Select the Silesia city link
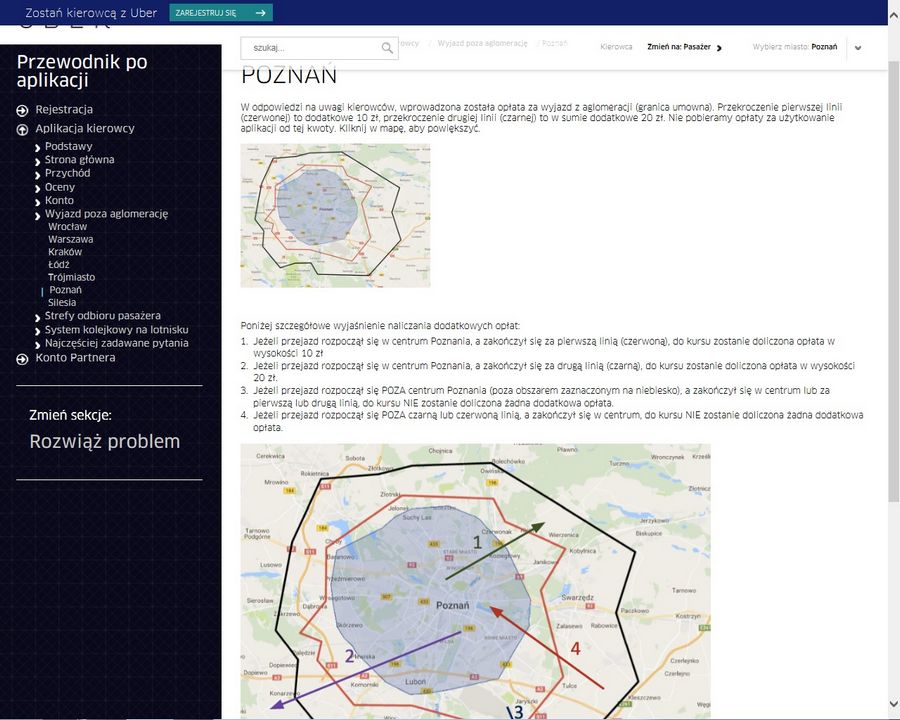Image resolution: width=900 pixels, height=720 pixels. [62, 303]
